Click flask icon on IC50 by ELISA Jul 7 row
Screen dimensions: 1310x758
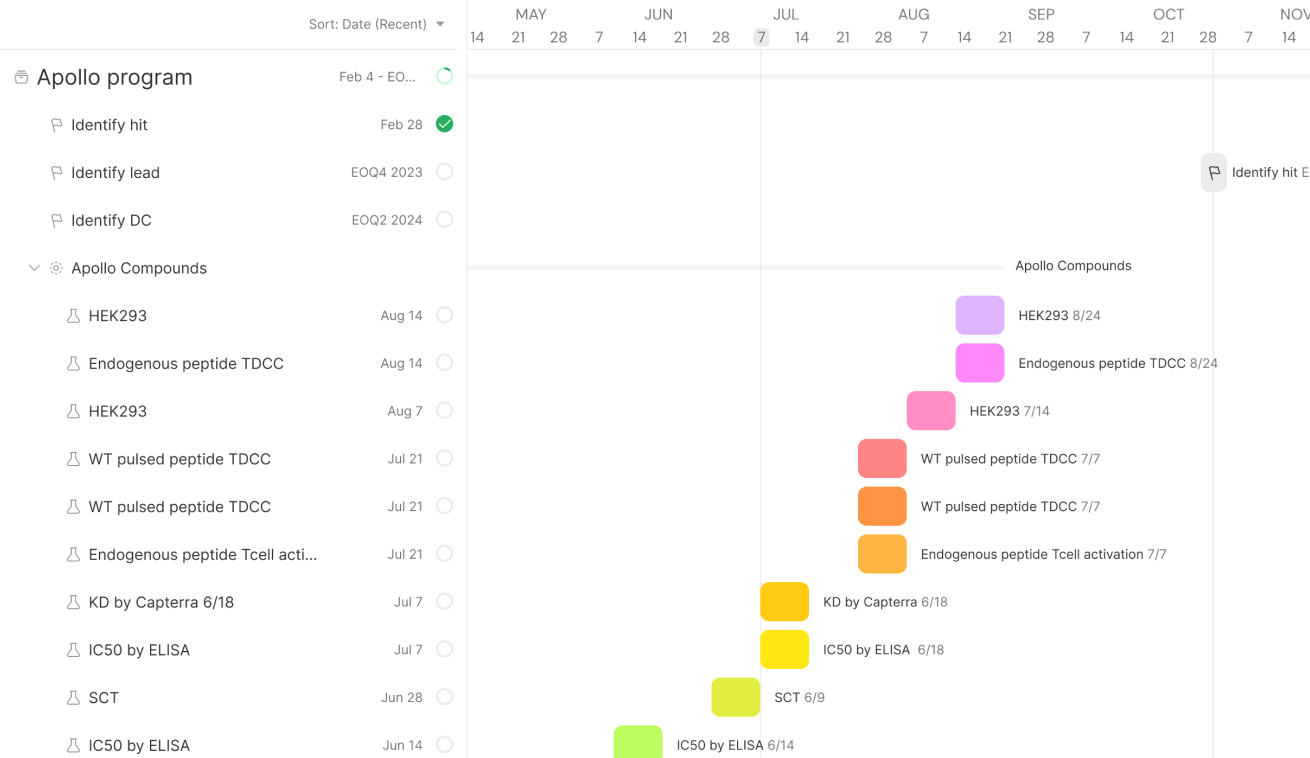(x=73, y=650)
